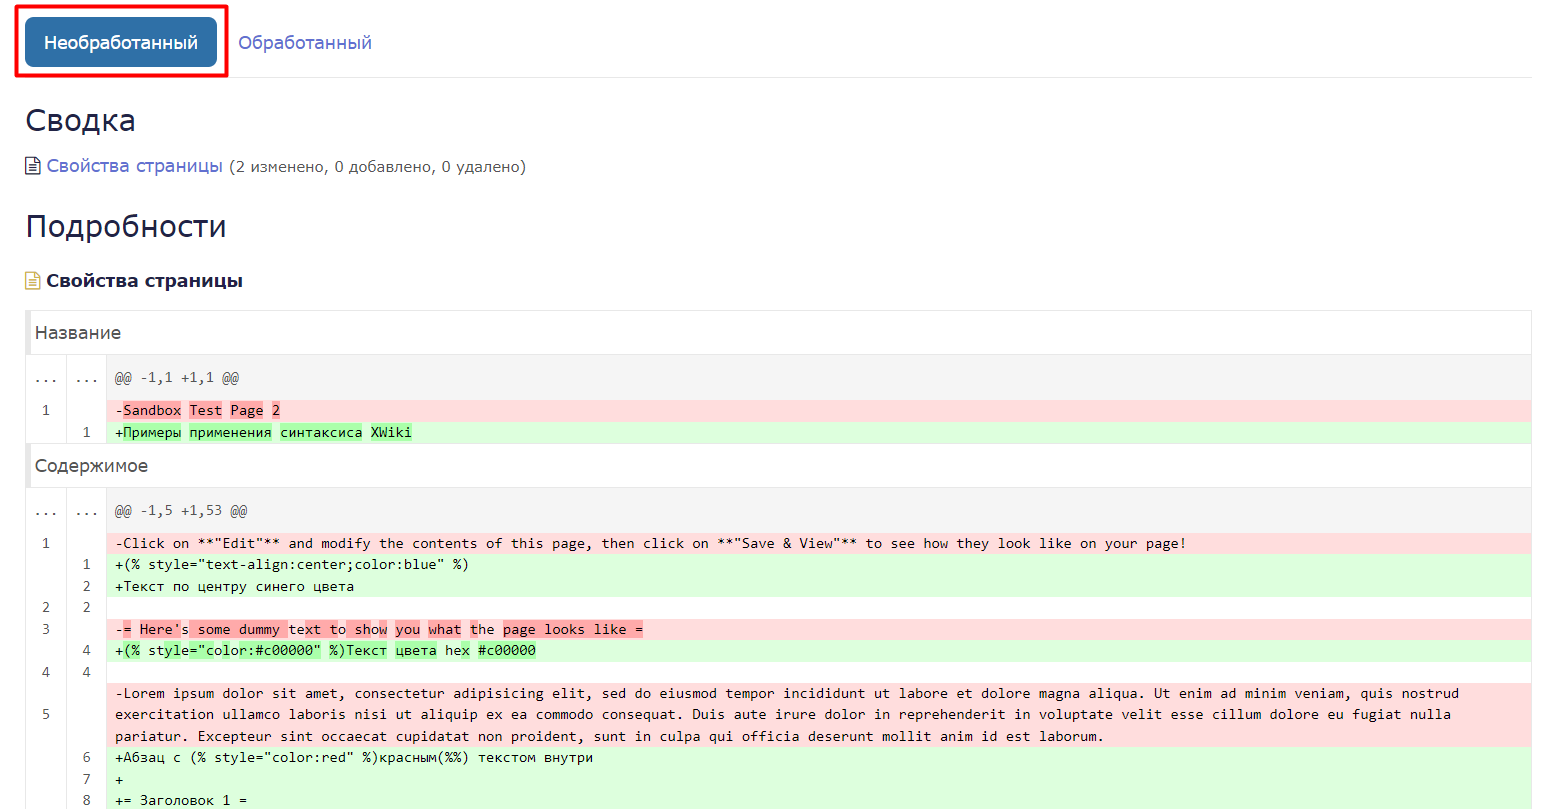
Task: Click hunk header @@ -1,5 +1,53 @@
Action: pyautogui.click(x=181, y=511)
